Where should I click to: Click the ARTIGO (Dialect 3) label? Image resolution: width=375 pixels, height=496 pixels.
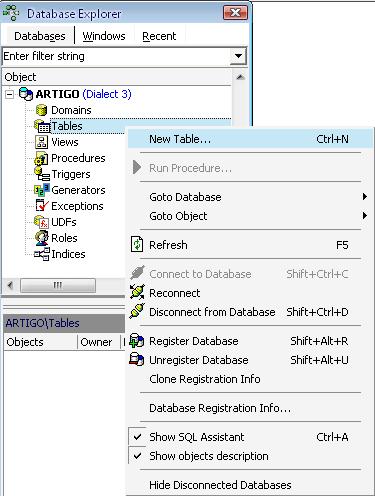click(83, 94)
